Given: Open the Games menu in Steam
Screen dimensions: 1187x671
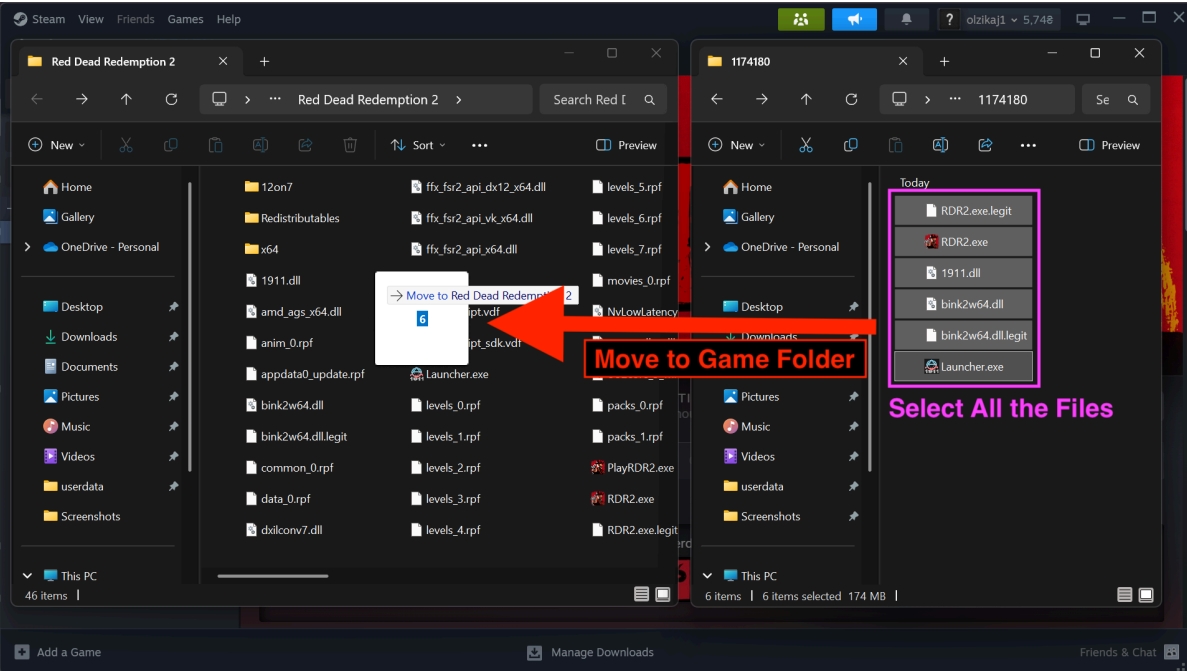Looking at the screenshot, I should 185,19.
